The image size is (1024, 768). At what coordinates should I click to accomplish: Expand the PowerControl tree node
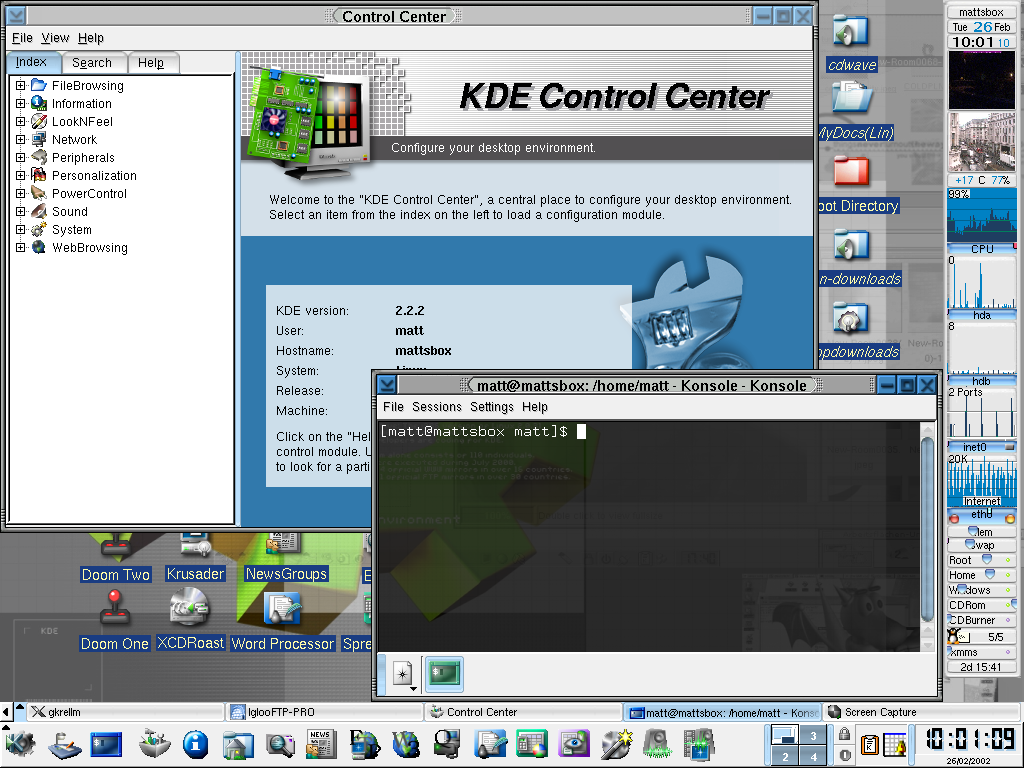click(20, 193)
